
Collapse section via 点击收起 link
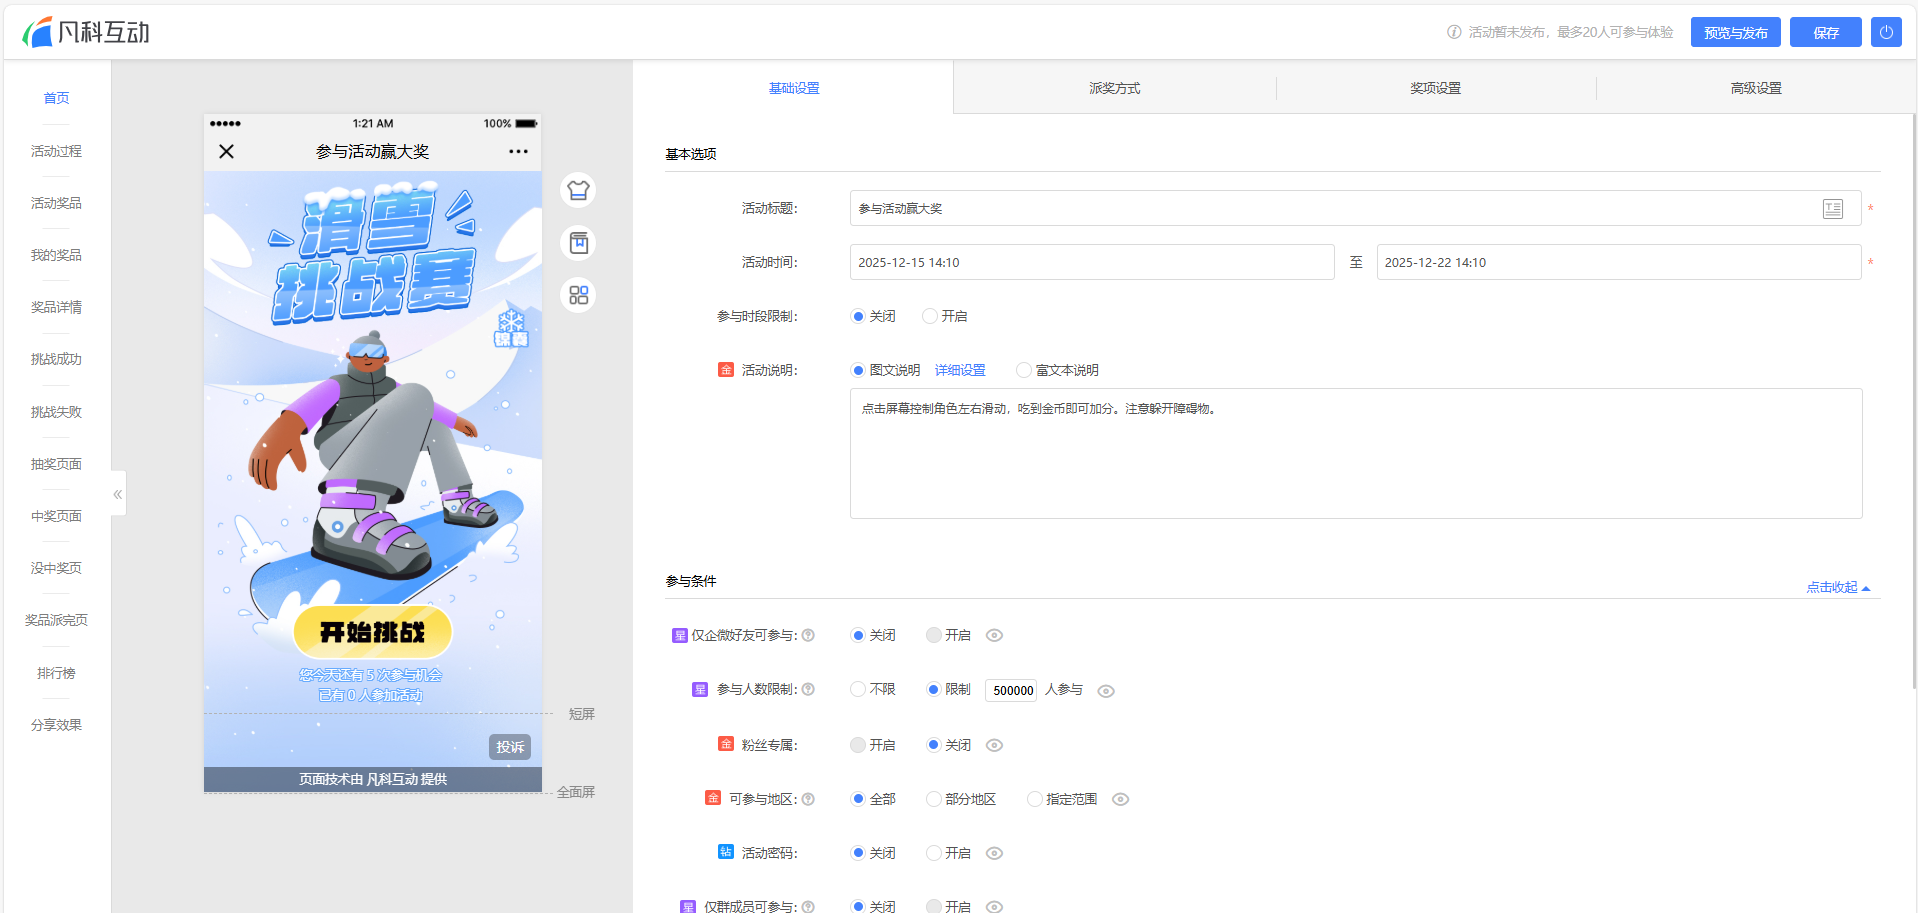coord(1837,587)
